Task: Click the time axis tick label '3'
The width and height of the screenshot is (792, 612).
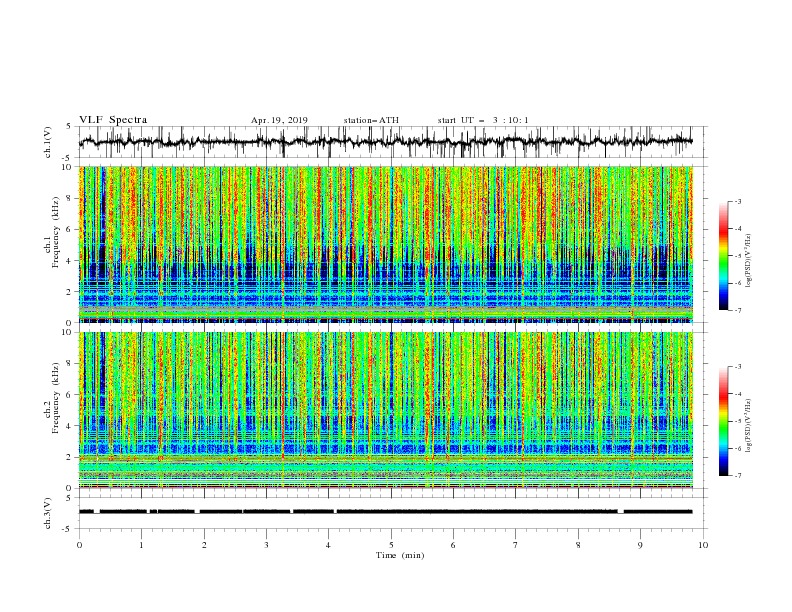Action: 266,545
